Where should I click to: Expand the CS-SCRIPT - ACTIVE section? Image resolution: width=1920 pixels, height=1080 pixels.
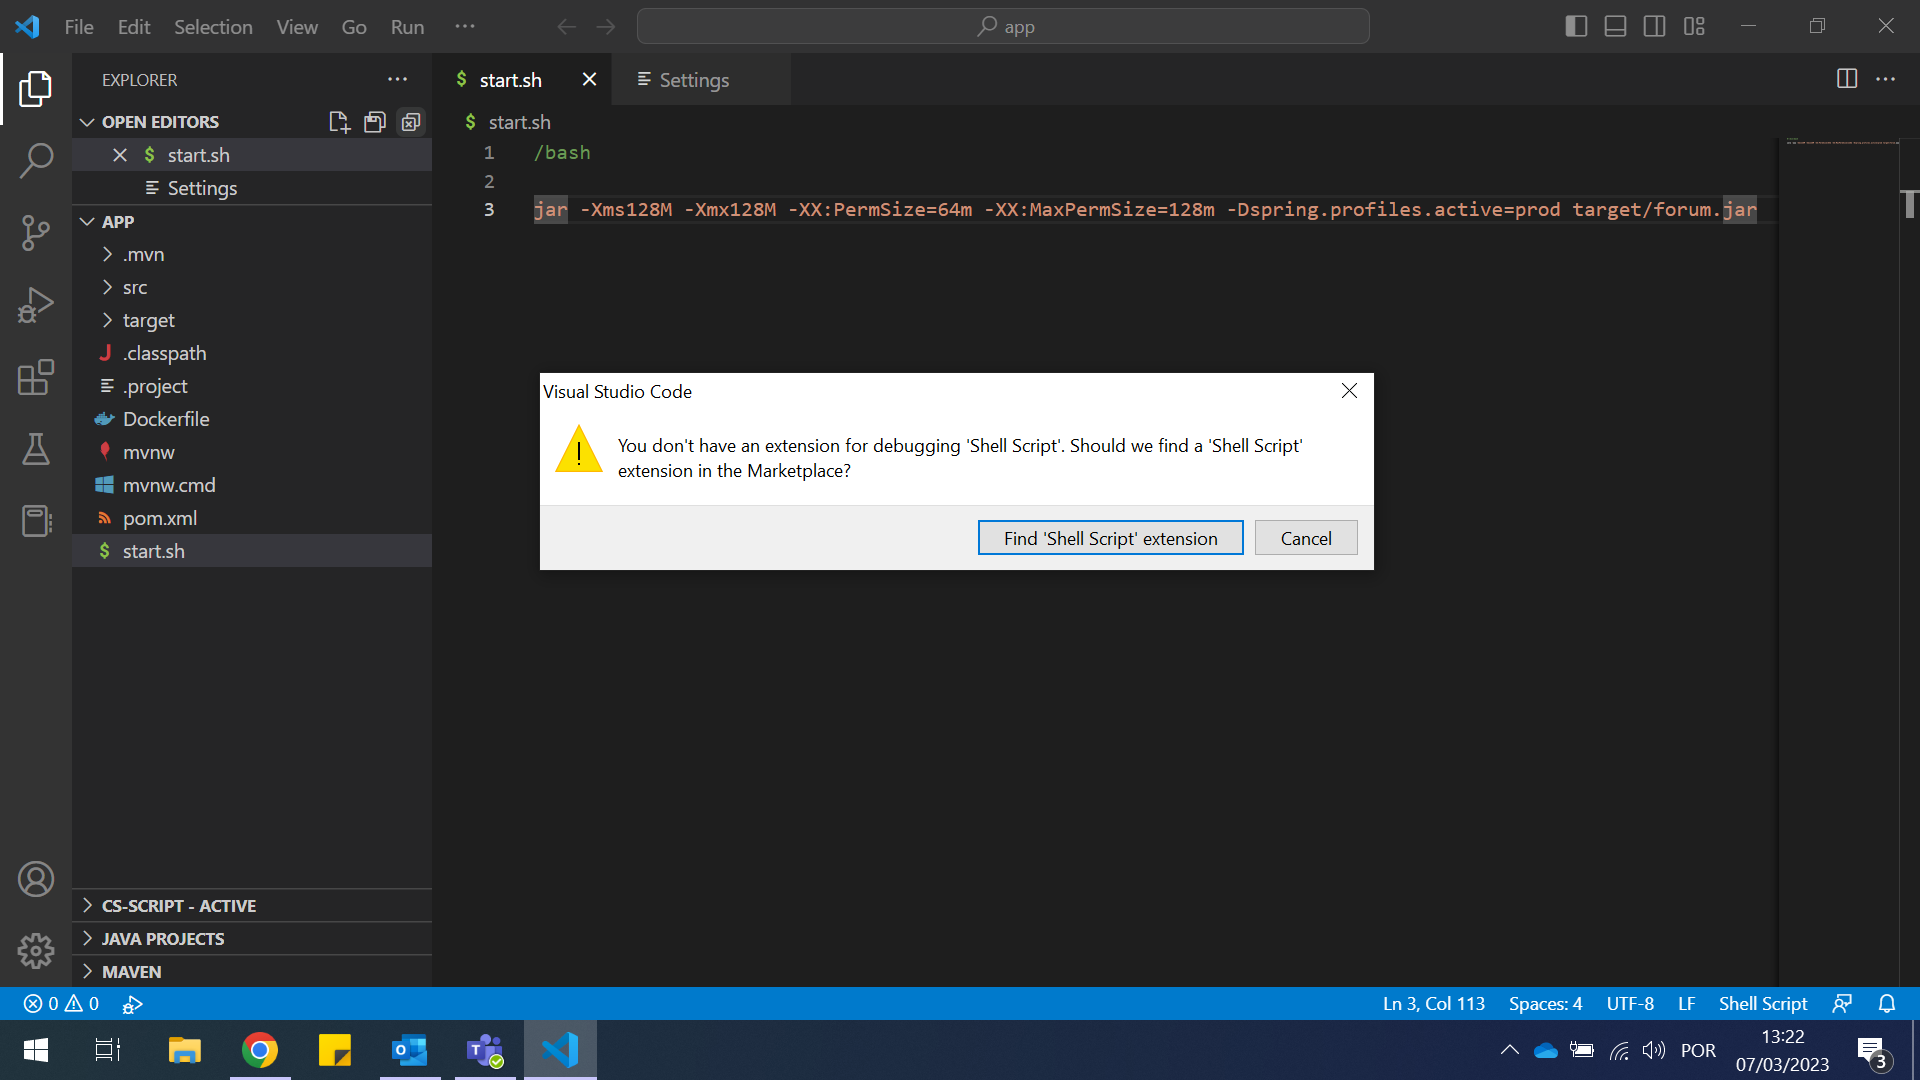coord(252,906)
